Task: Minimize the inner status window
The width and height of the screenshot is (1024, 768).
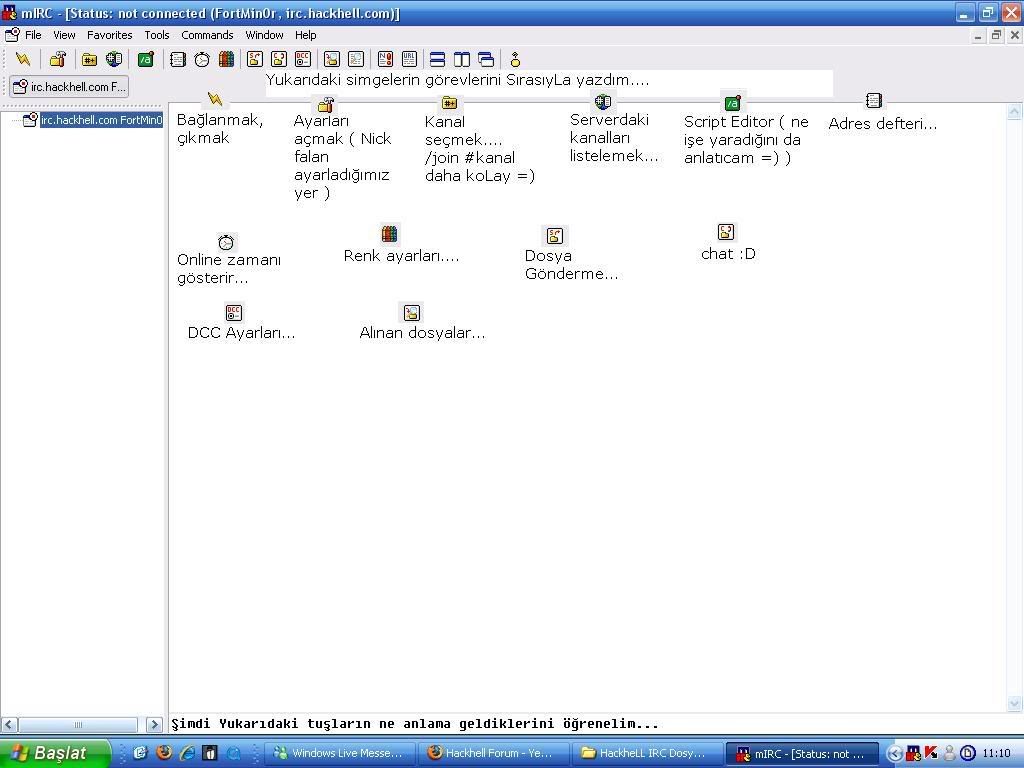Action: [978, 35]
